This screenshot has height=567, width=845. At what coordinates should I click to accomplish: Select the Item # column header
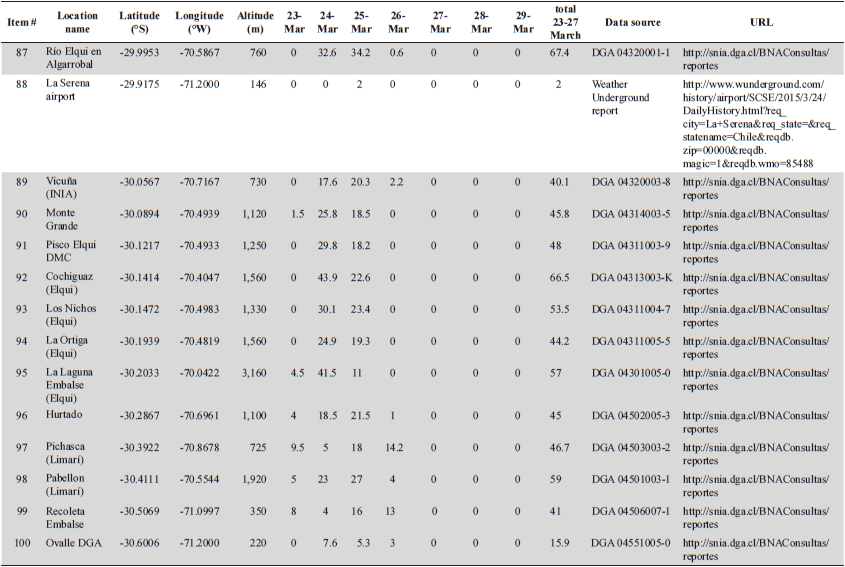(21, 22)
